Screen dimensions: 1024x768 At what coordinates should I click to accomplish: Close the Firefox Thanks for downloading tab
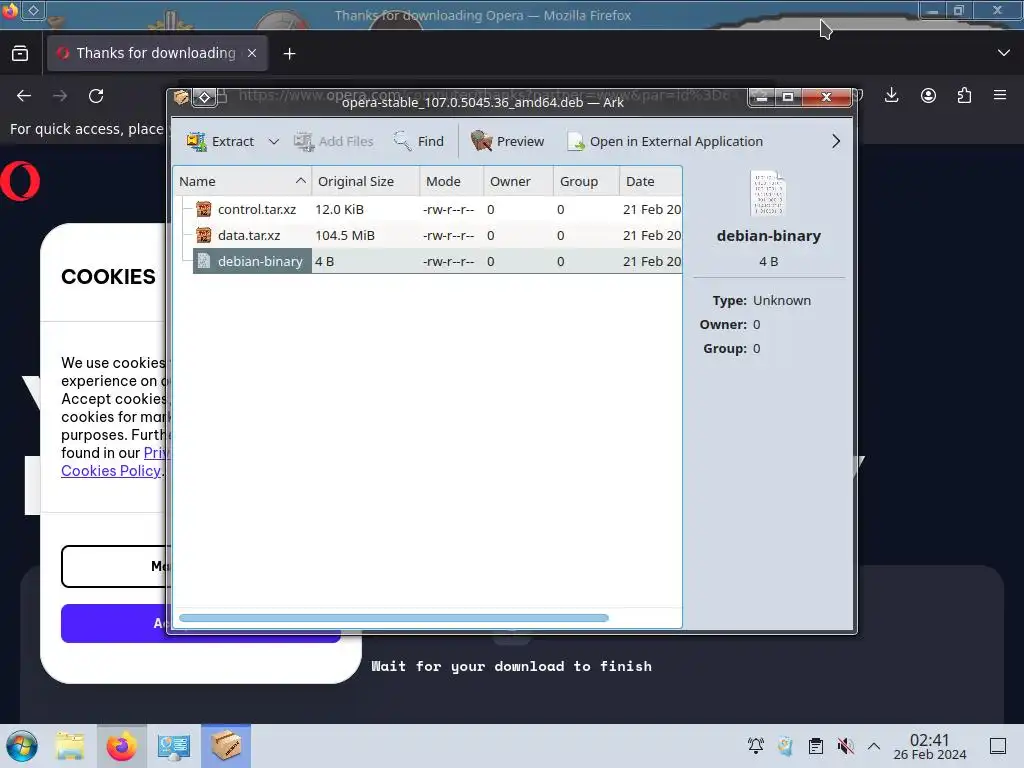click(252, 54)
